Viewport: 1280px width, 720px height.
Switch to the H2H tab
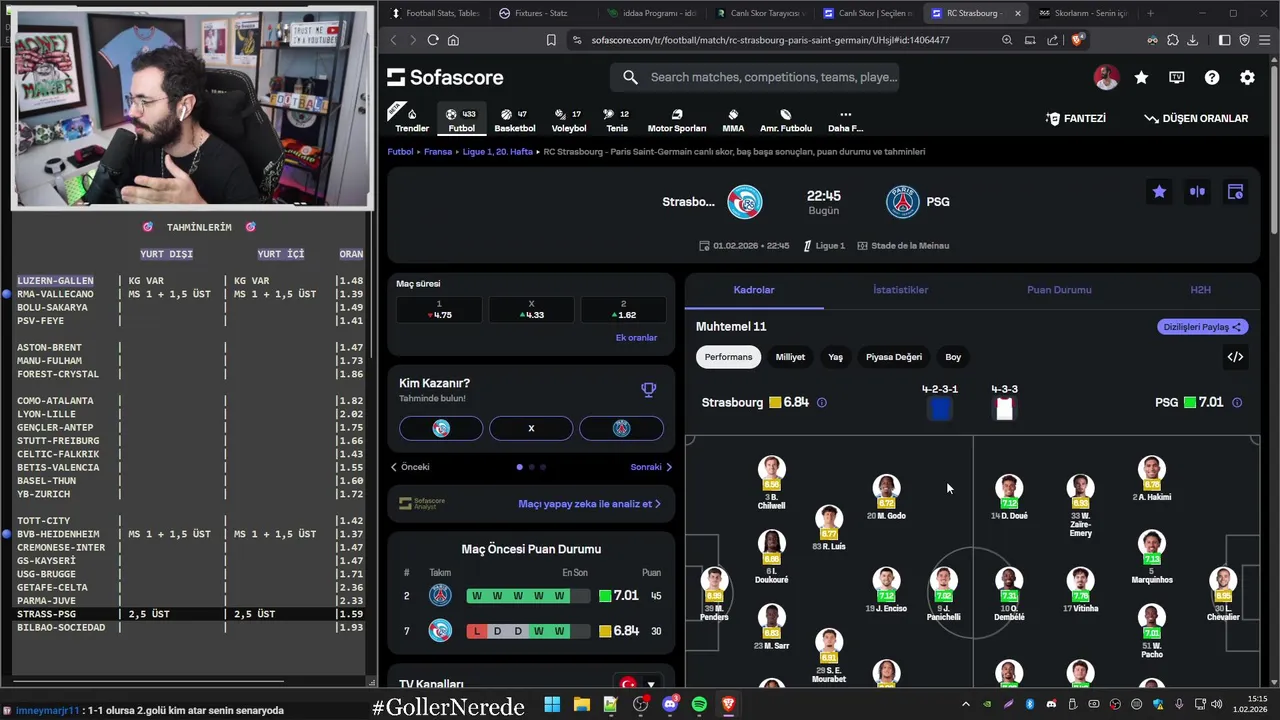coord(1200,290)
